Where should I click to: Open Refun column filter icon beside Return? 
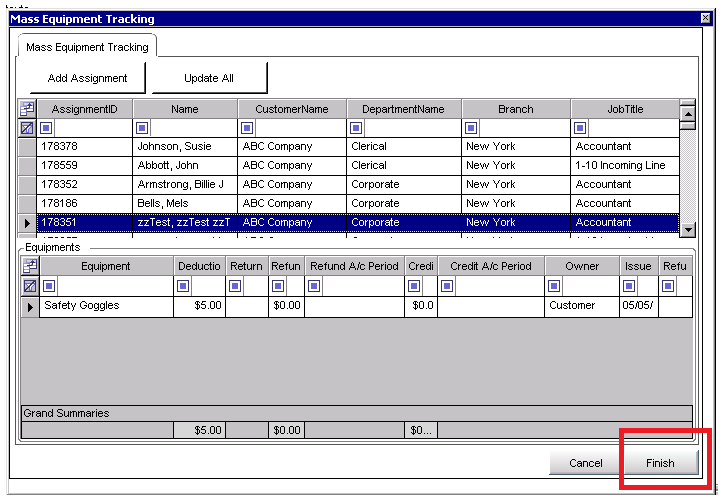tap(278, 286)
